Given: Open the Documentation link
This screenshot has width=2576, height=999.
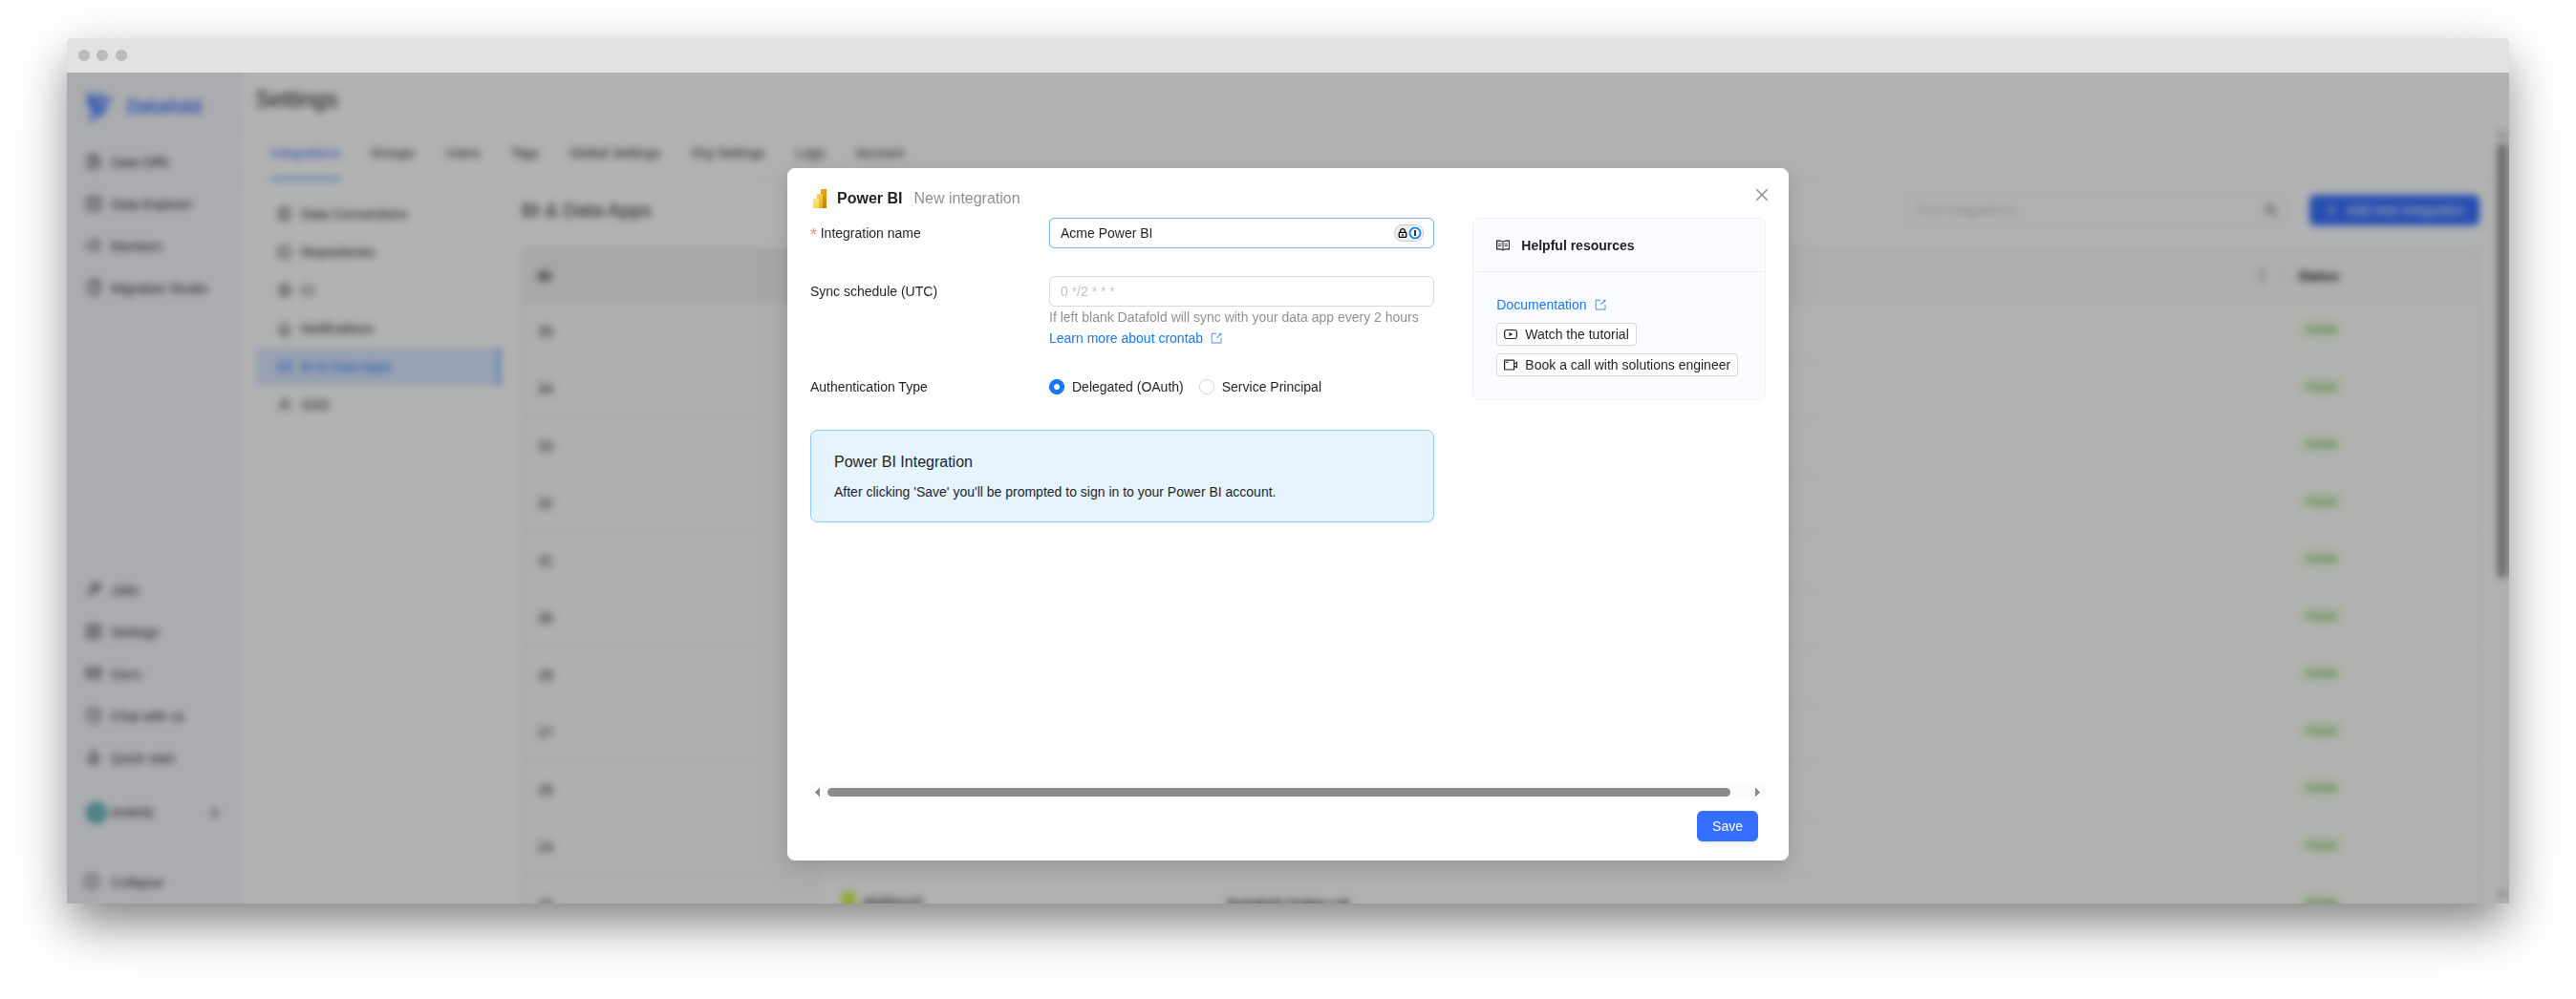Looking at the screenshot, I should click(x=1540, y=305).
